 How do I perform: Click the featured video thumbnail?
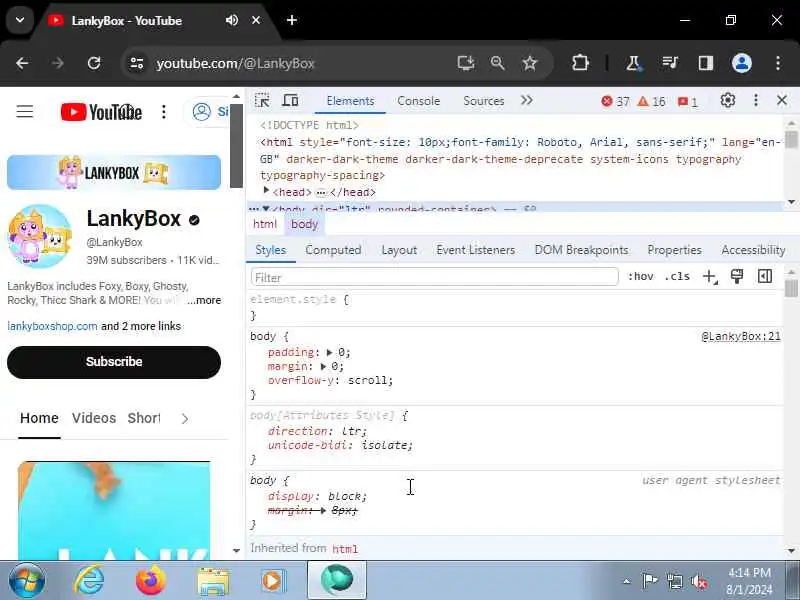pyautogui.click(x=114, y=510)
